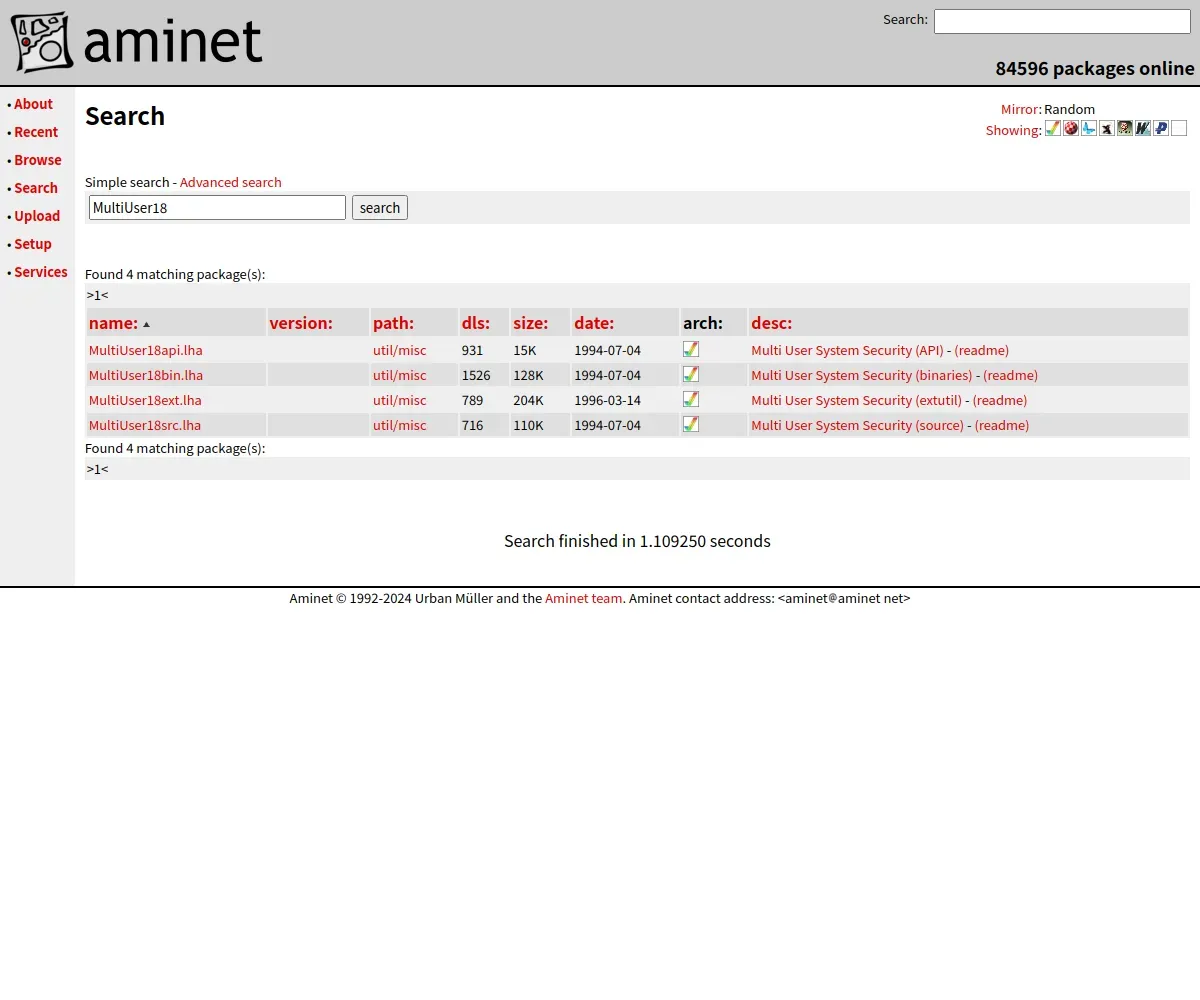Focus the top-right Search input field
Viewport: 1200px width, 1000px height.
coord(1062,21)
